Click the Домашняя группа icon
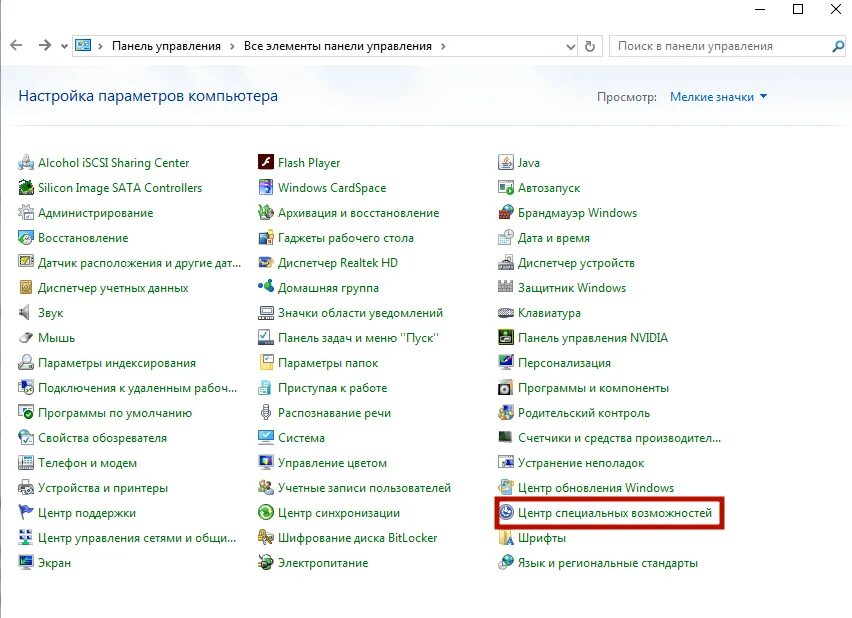This screenshot has height=618, width=852. (x=266, y=288)
